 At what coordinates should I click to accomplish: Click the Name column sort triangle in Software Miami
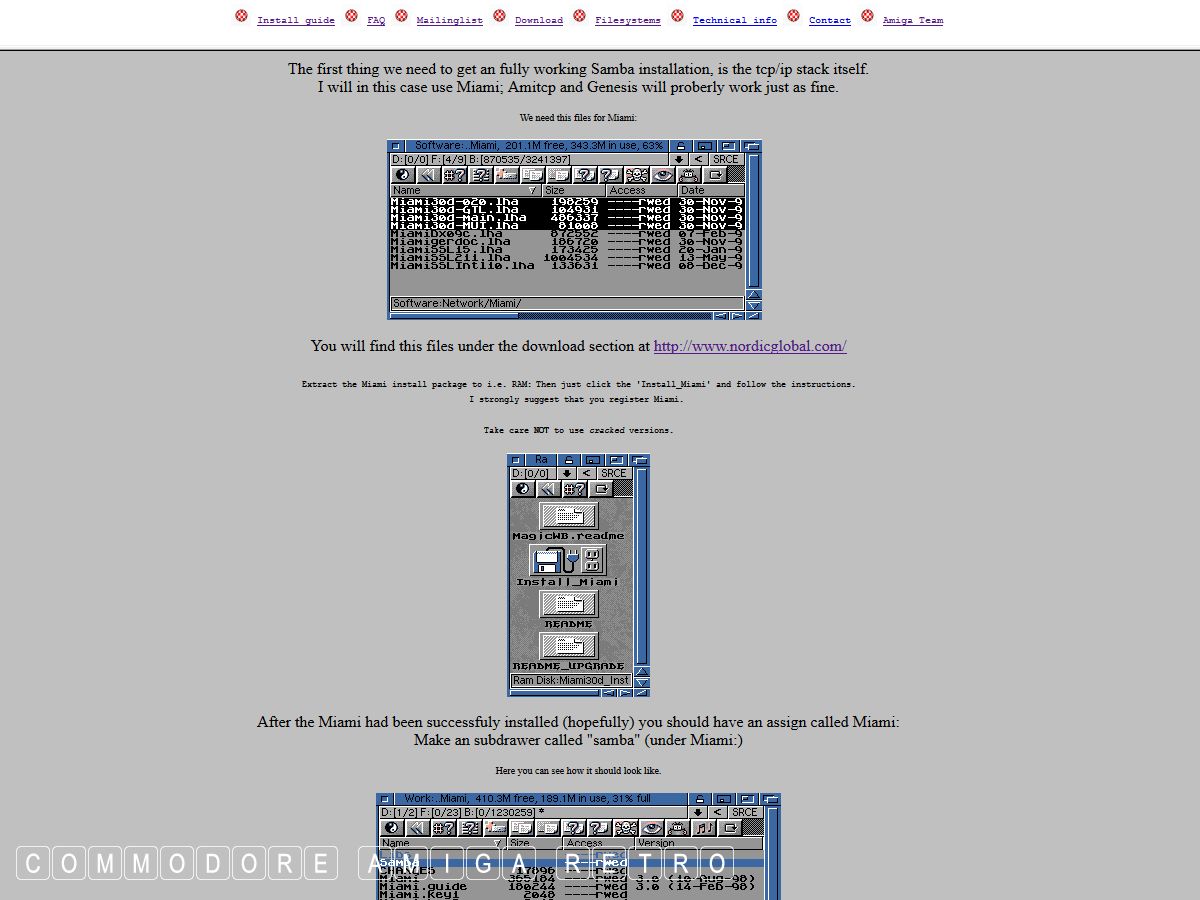532,190
